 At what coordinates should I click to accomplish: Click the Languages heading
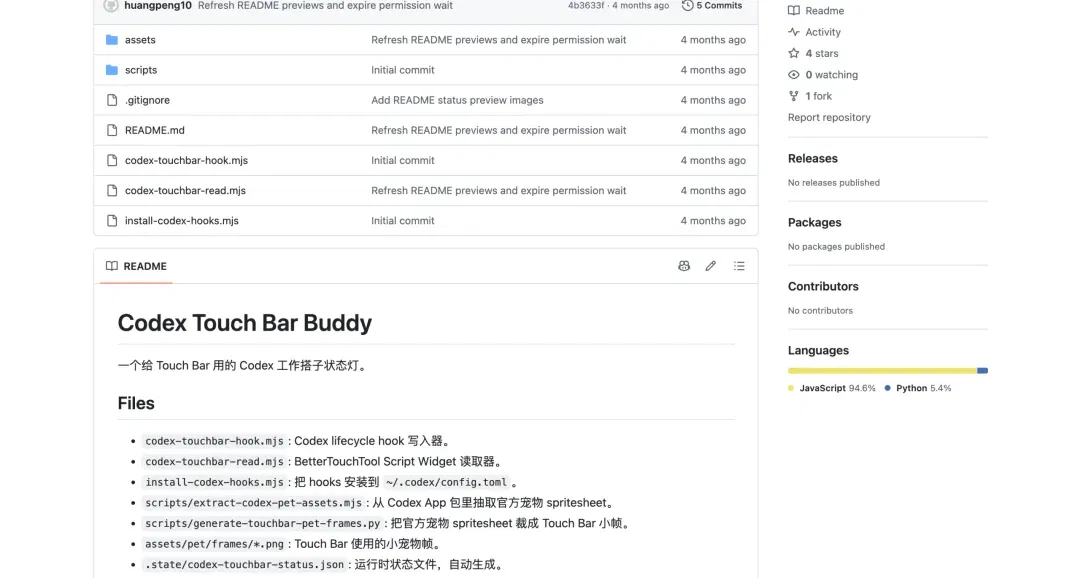(x=818, y=351)
